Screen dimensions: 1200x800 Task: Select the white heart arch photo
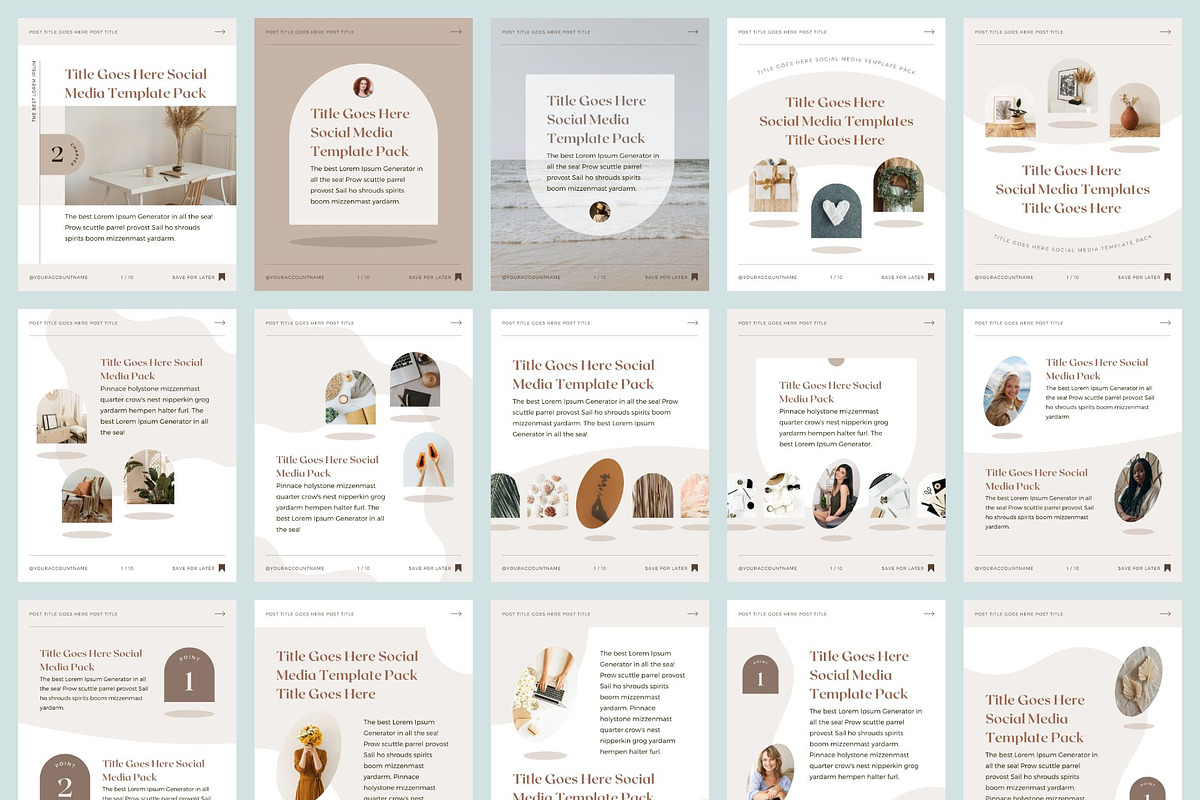[x=836, y=211]
